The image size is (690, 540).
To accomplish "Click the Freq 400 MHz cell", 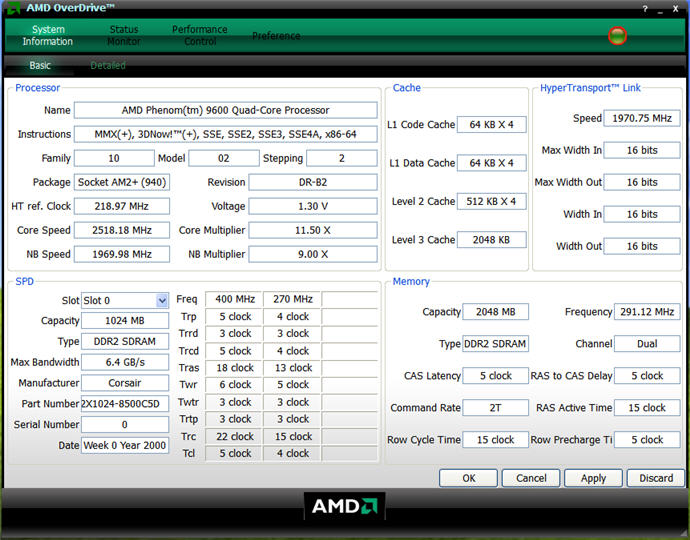I will 235,299.
